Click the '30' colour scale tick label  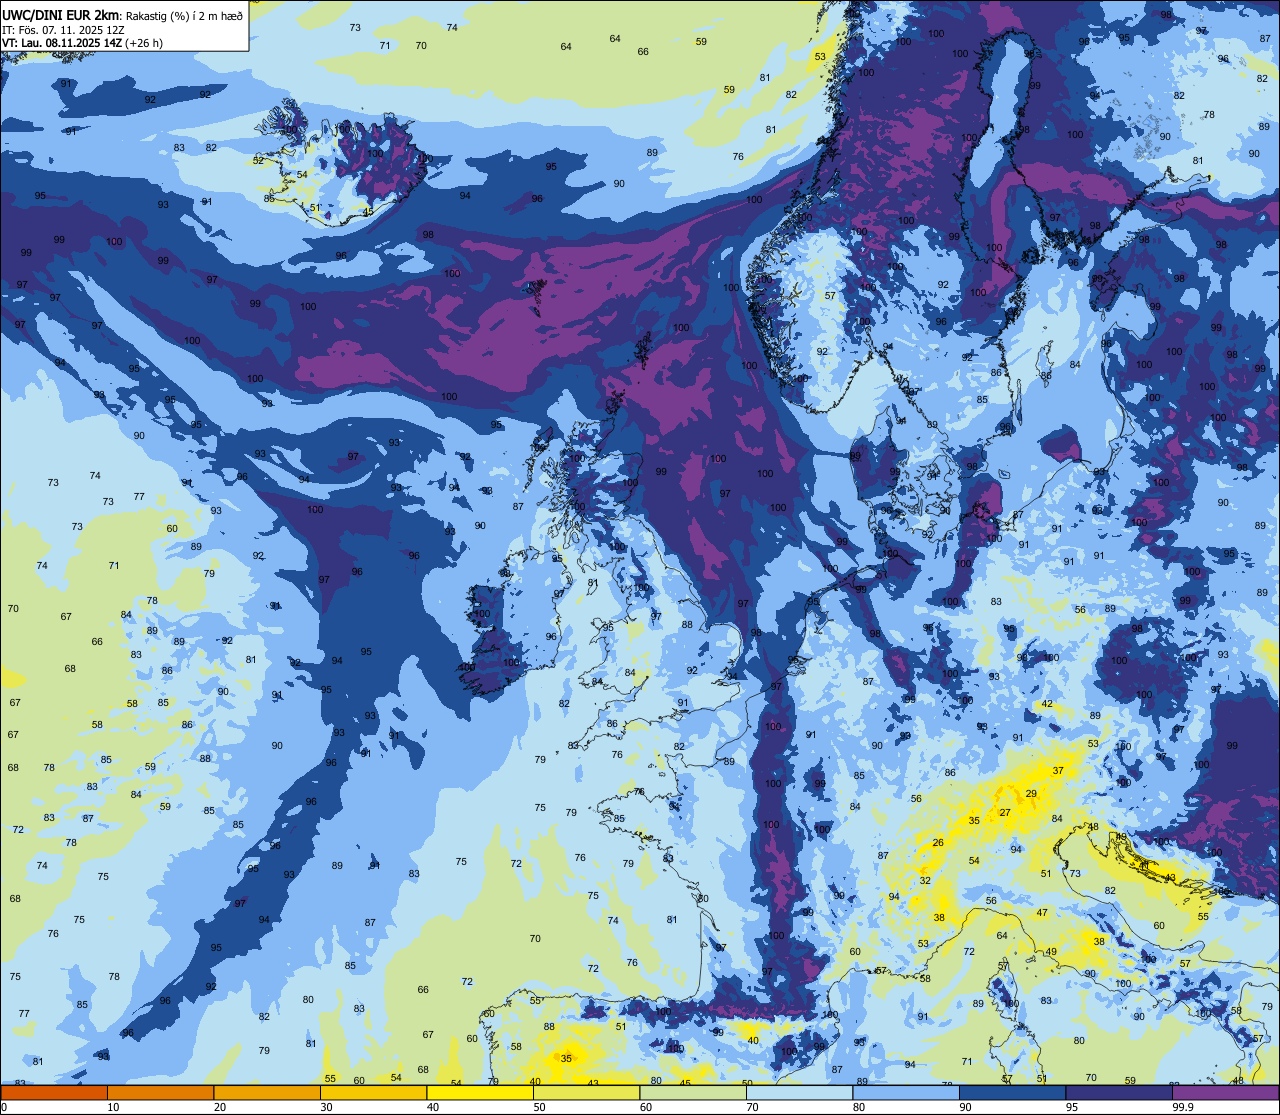(x=326, y=1107)
